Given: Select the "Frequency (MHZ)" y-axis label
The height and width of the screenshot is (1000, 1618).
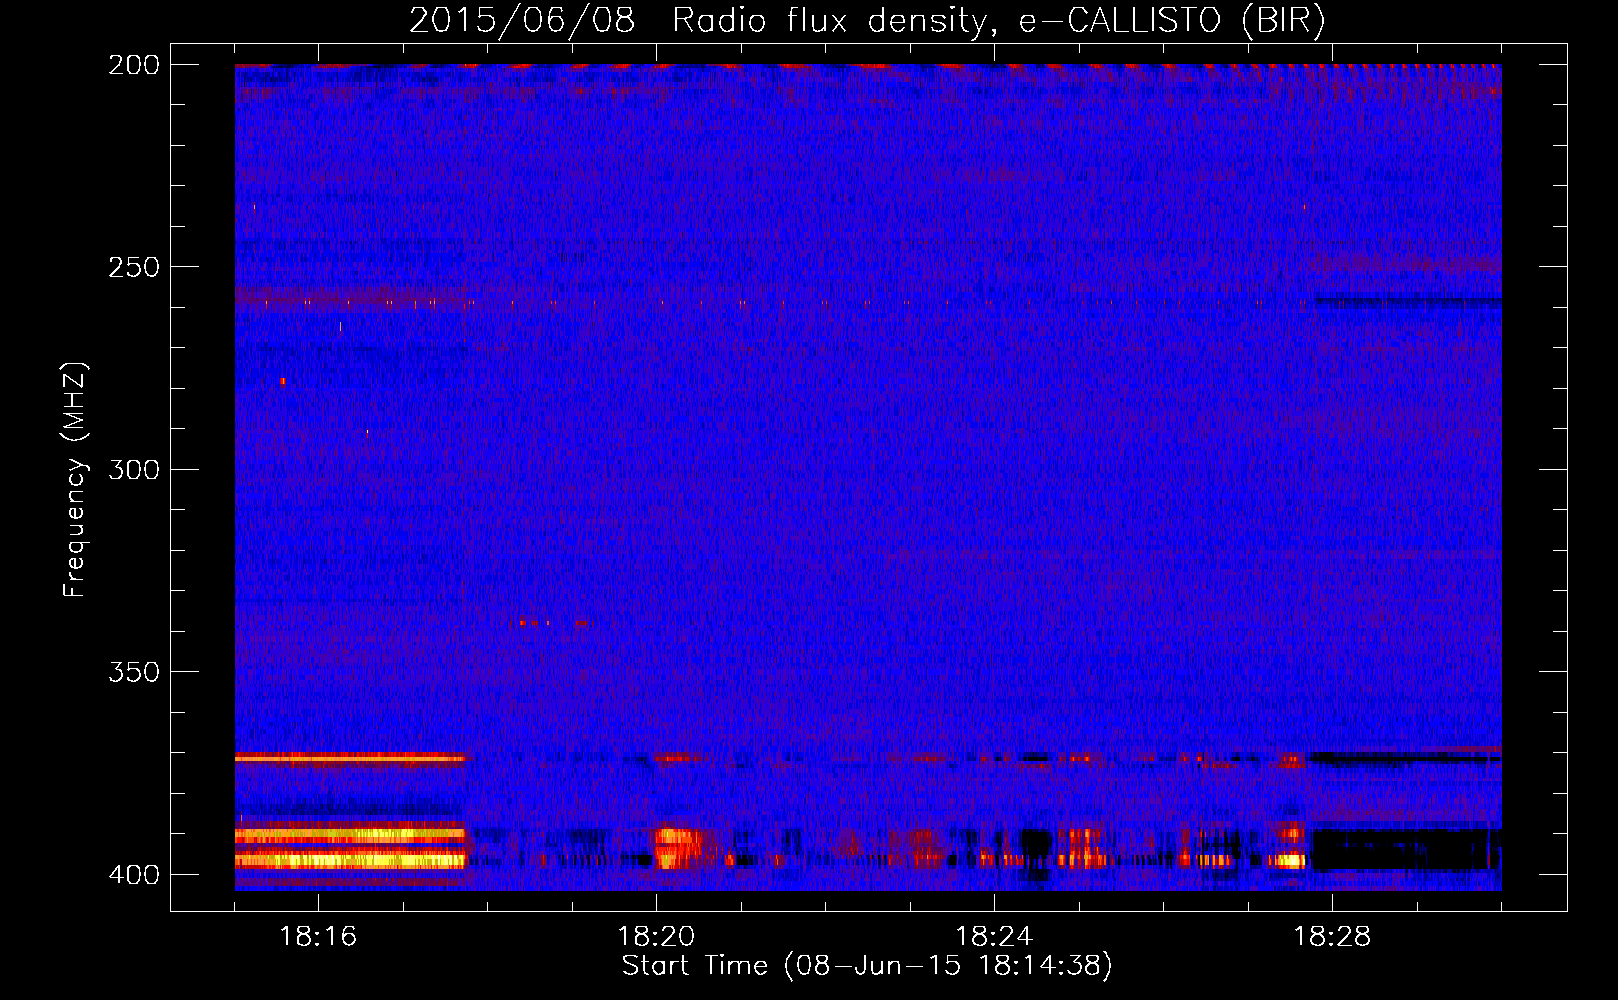Looking at the screenshot, I should coord(76,480).
